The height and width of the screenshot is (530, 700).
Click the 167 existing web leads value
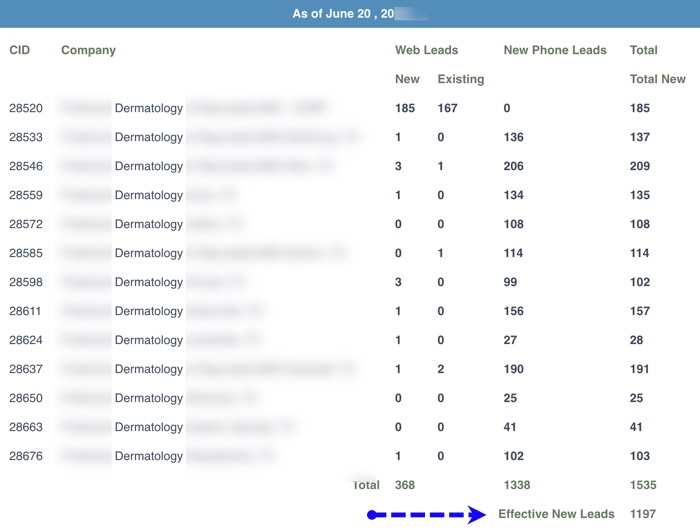(447, 108)
